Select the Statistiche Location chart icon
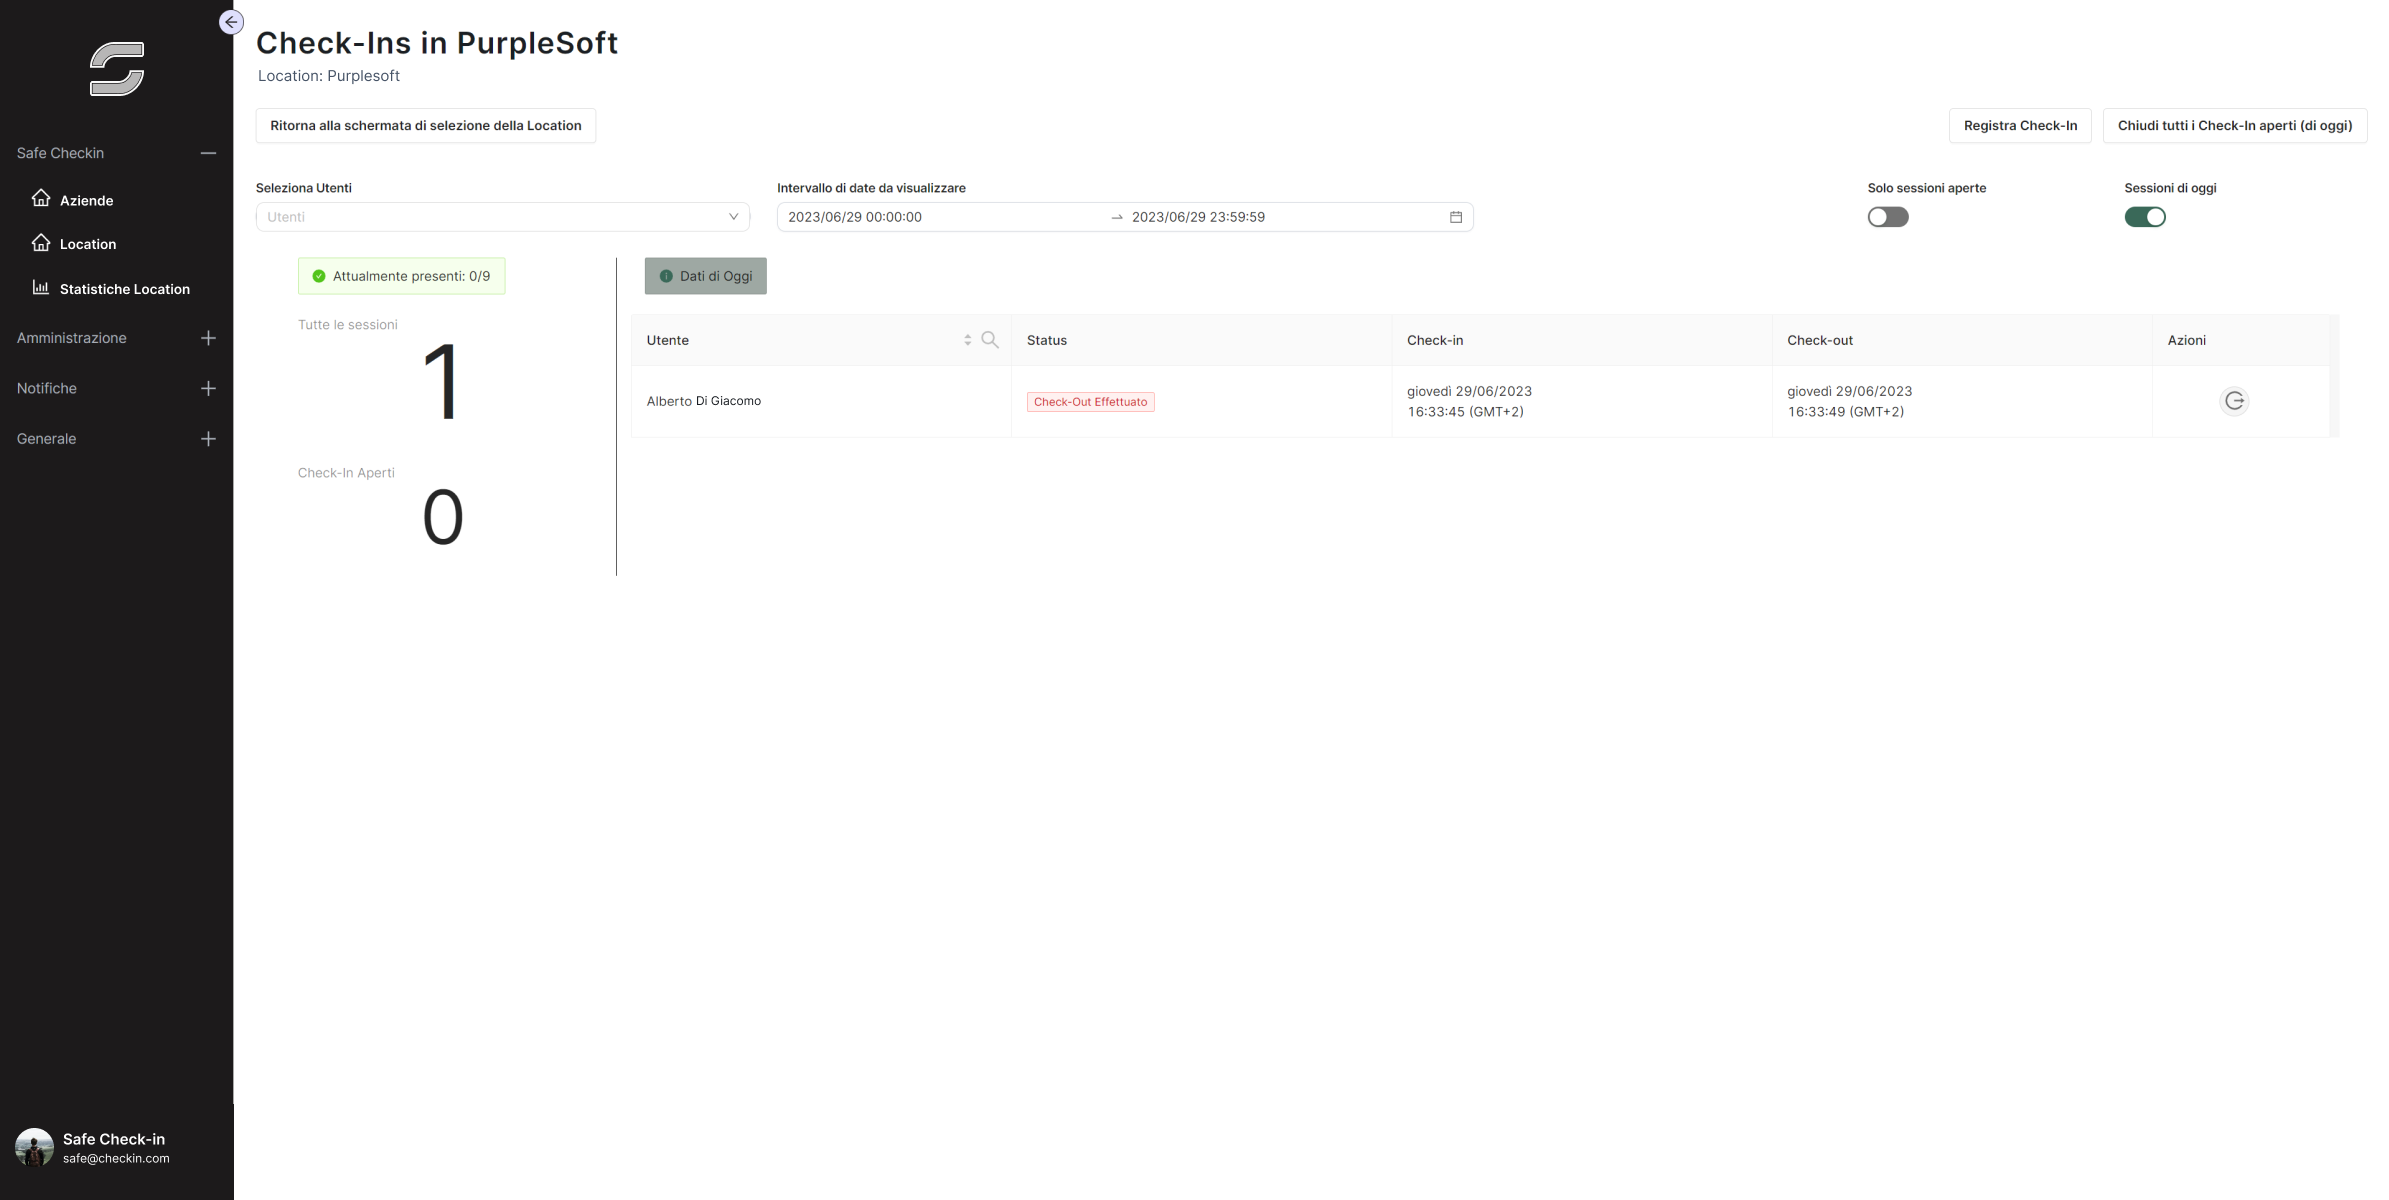Viewport: 2389px width, 1200px height. coord(41,287)
